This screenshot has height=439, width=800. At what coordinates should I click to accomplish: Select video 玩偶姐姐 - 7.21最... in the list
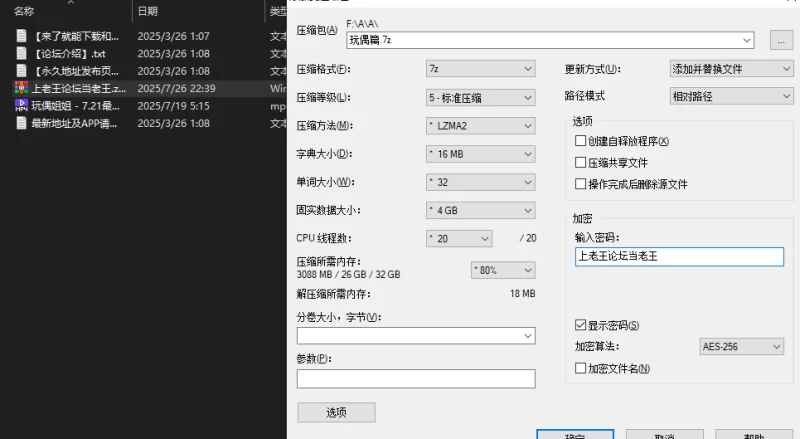[x=76, y=106]
